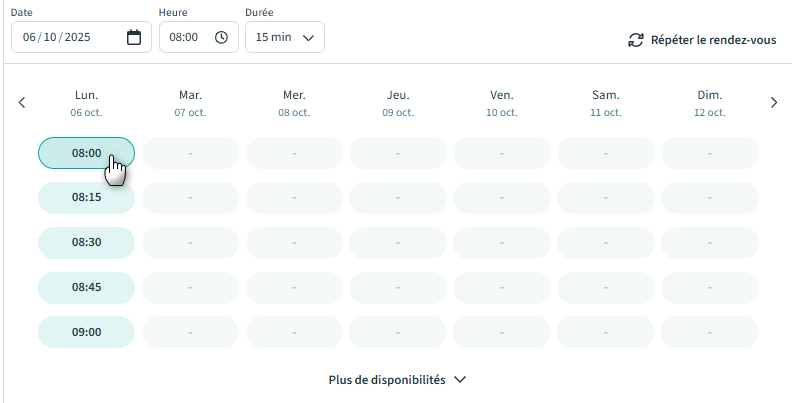792x403 pixels.
Task: Select the Mar. 07 oct. column header
Action: (190, 103)
